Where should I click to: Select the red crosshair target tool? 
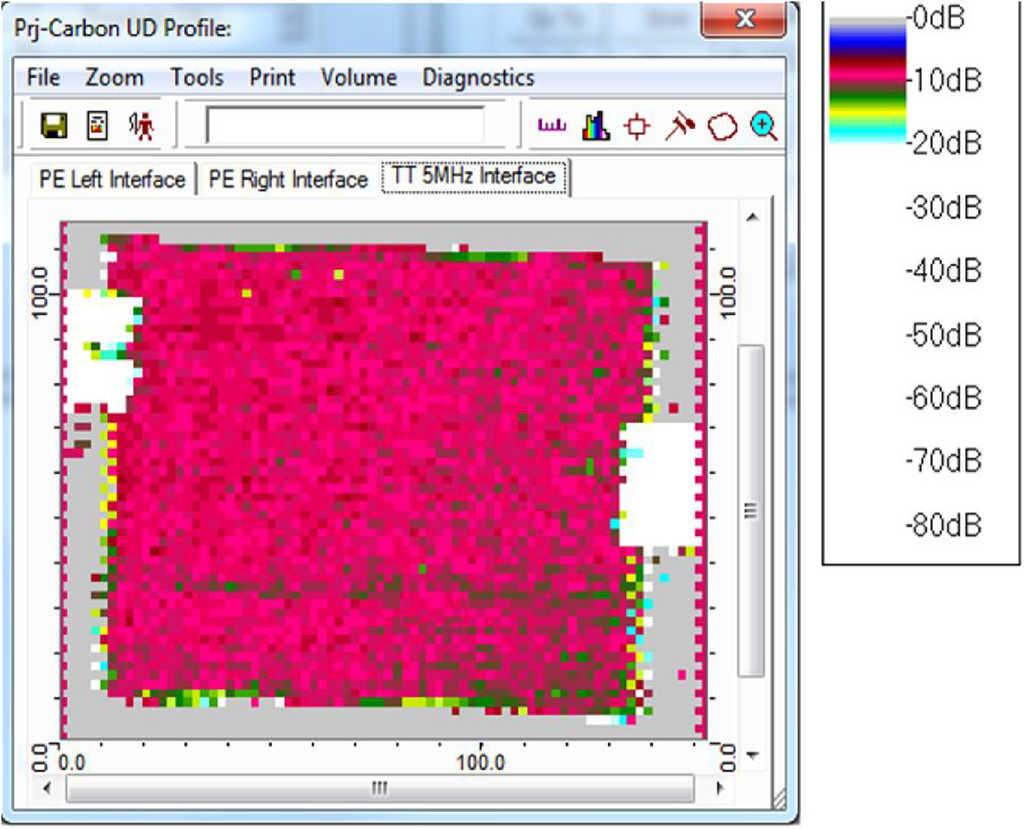coord(637,127)
